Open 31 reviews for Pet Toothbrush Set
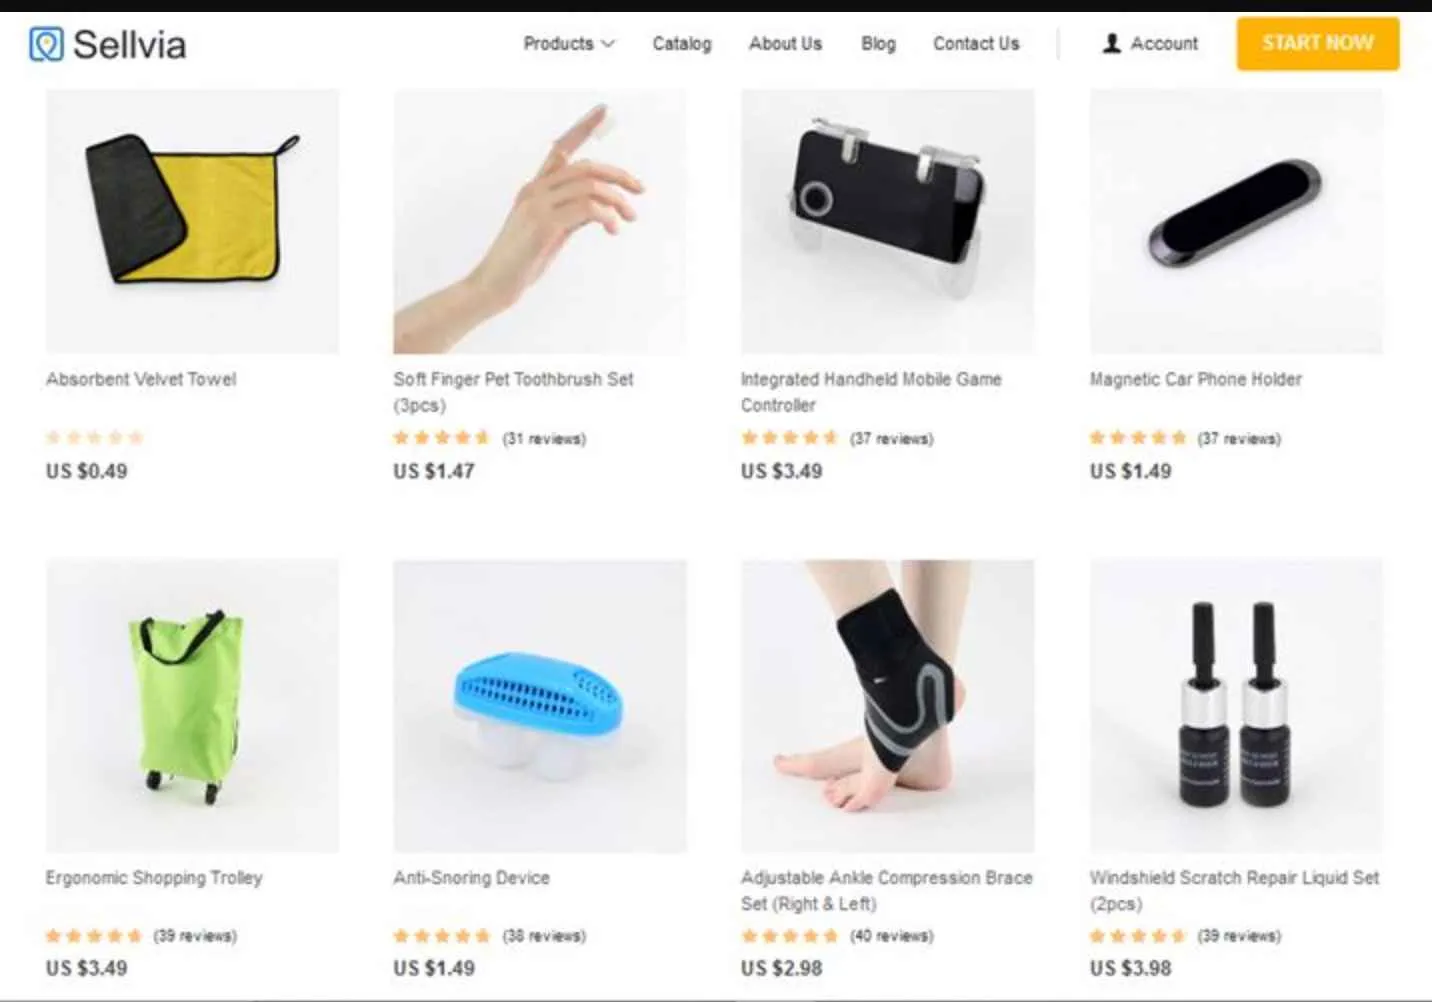Image resolution: width=1432 pixels, height=1002 pixels. click(x=544, y=438)
